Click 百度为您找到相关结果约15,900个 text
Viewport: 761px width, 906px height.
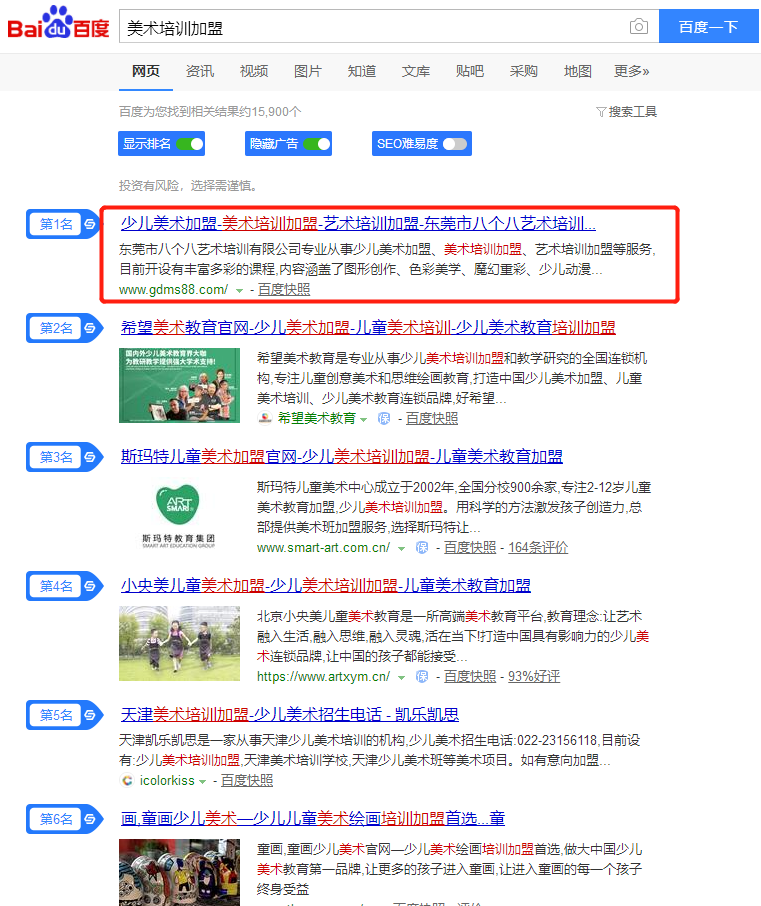point(210,112)
